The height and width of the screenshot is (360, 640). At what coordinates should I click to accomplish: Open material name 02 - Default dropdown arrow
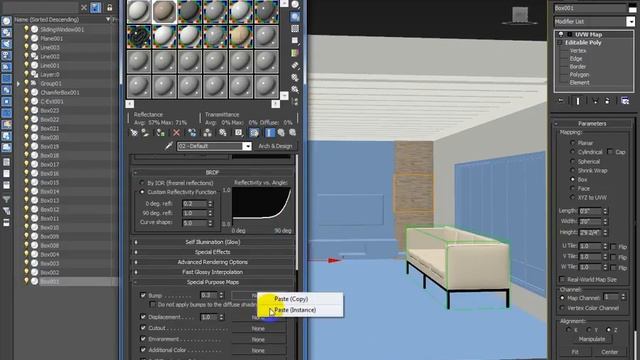(247, 146)
